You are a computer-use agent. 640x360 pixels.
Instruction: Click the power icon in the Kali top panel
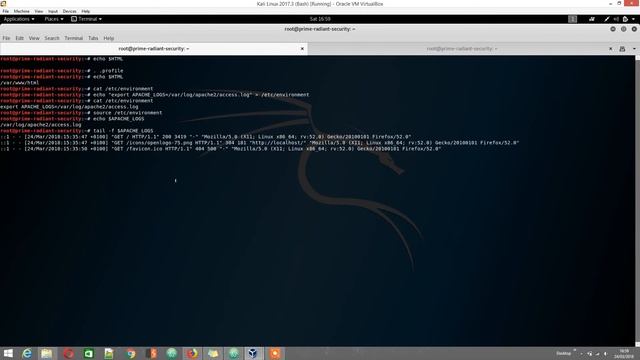(625, 19)
